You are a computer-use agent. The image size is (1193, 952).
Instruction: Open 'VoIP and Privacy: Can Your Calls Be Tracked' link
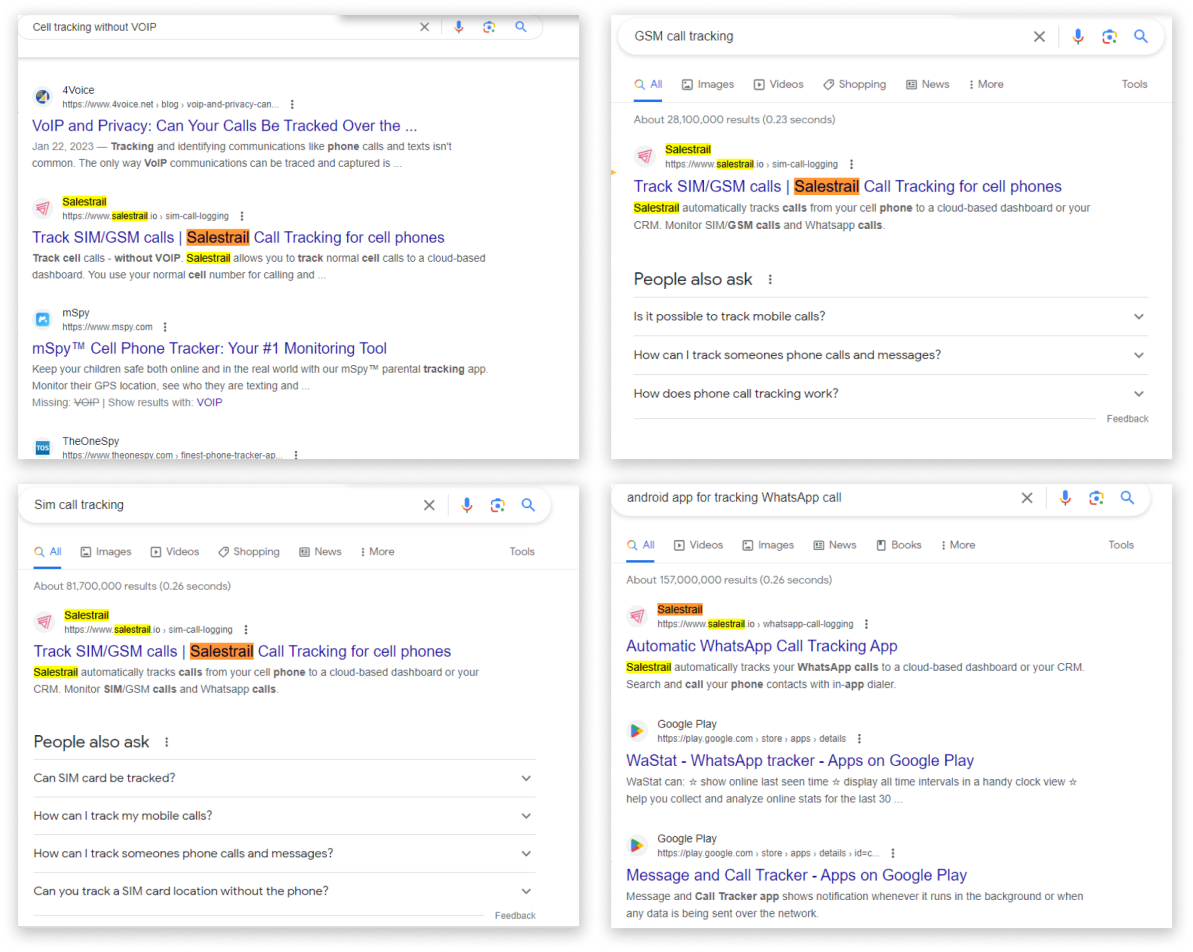click(x=224, y=126)
